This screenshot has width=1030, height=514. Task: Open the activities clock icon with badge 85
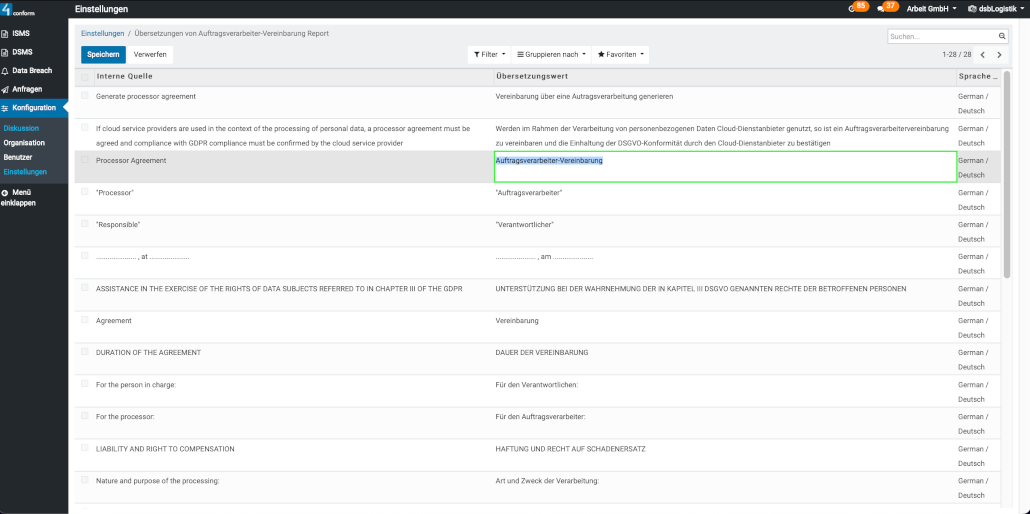(853, 8)
